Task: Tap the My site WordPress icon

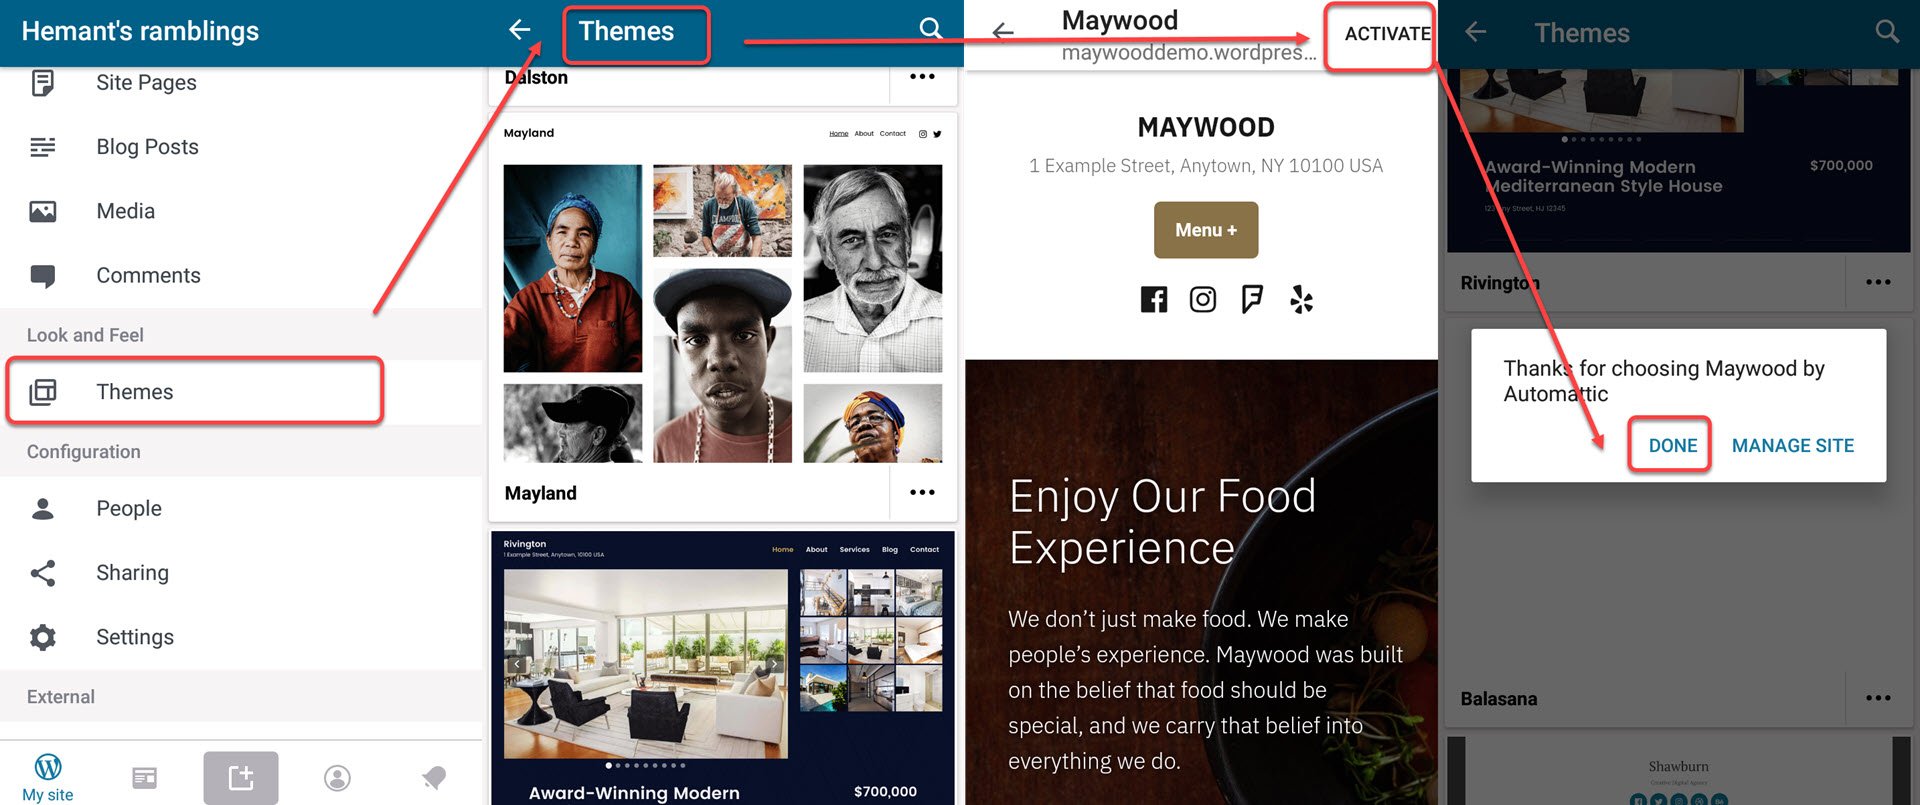Action: (x=48, y=767)
